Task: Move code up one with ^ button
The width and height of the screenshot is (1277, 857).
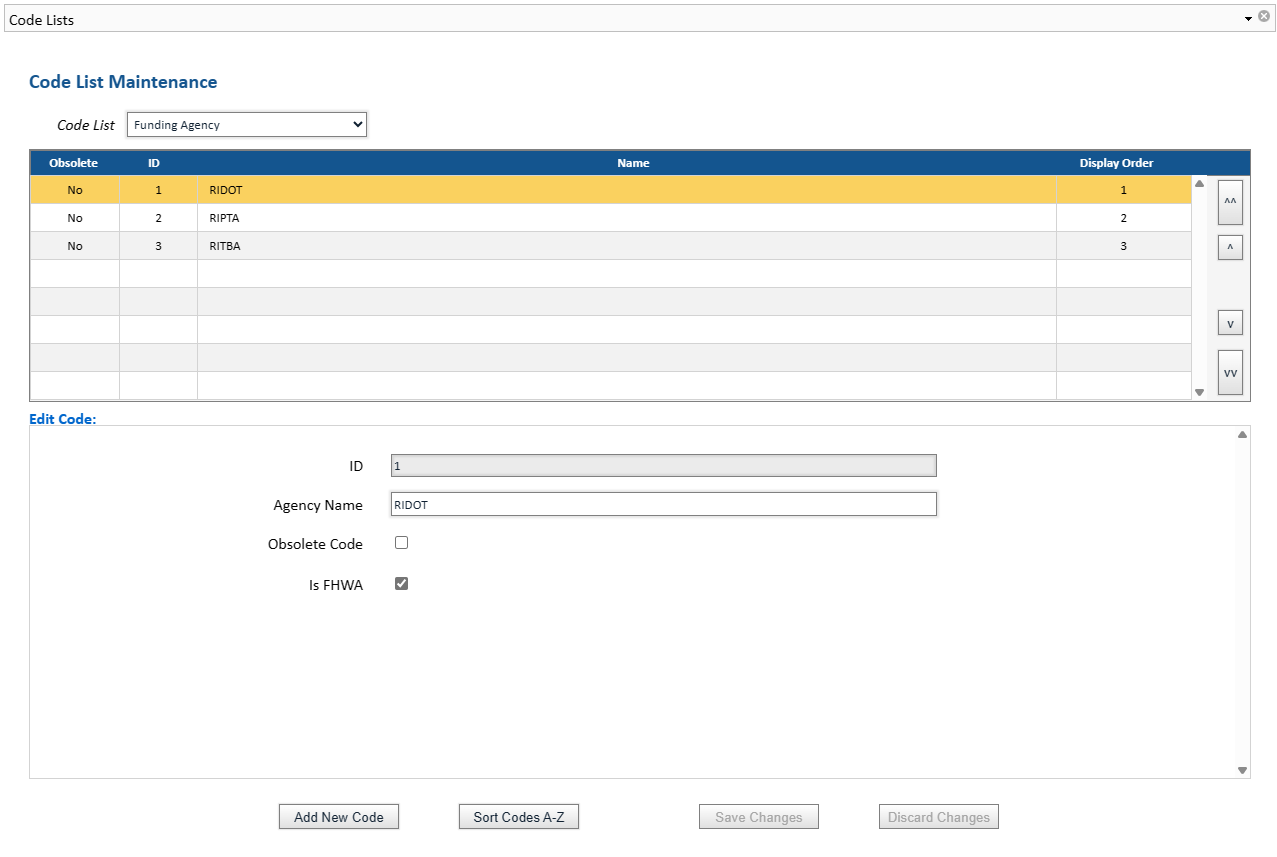Action: point(1230,247)
